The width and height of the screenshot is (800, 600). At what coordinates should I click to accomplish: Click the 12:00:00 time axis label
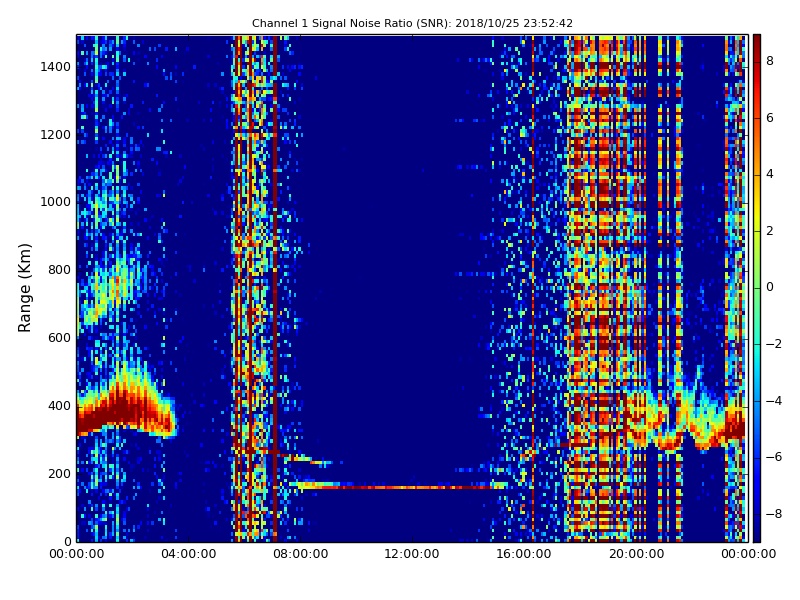coord(412,554)
